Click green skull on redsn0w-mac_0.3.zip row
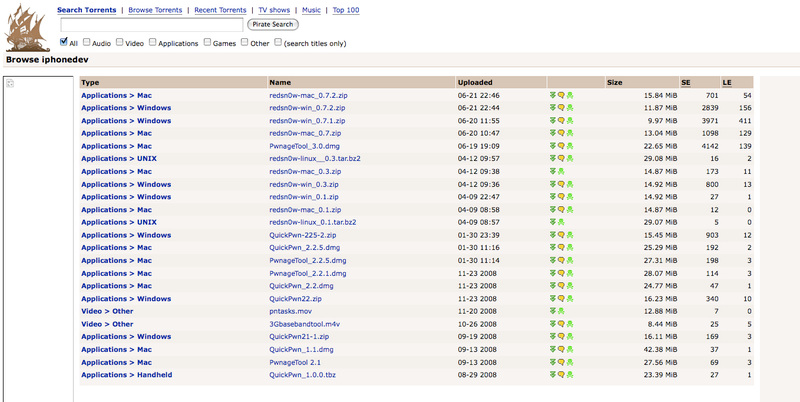 [561, 171]
